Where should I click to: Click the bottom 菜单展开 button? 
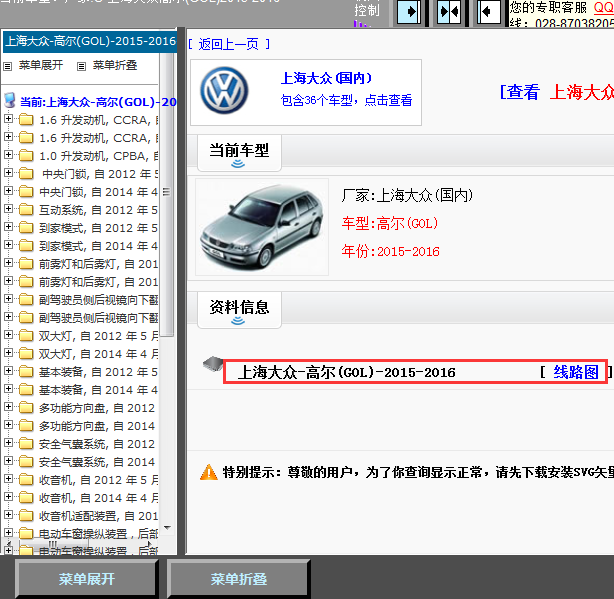87,579
